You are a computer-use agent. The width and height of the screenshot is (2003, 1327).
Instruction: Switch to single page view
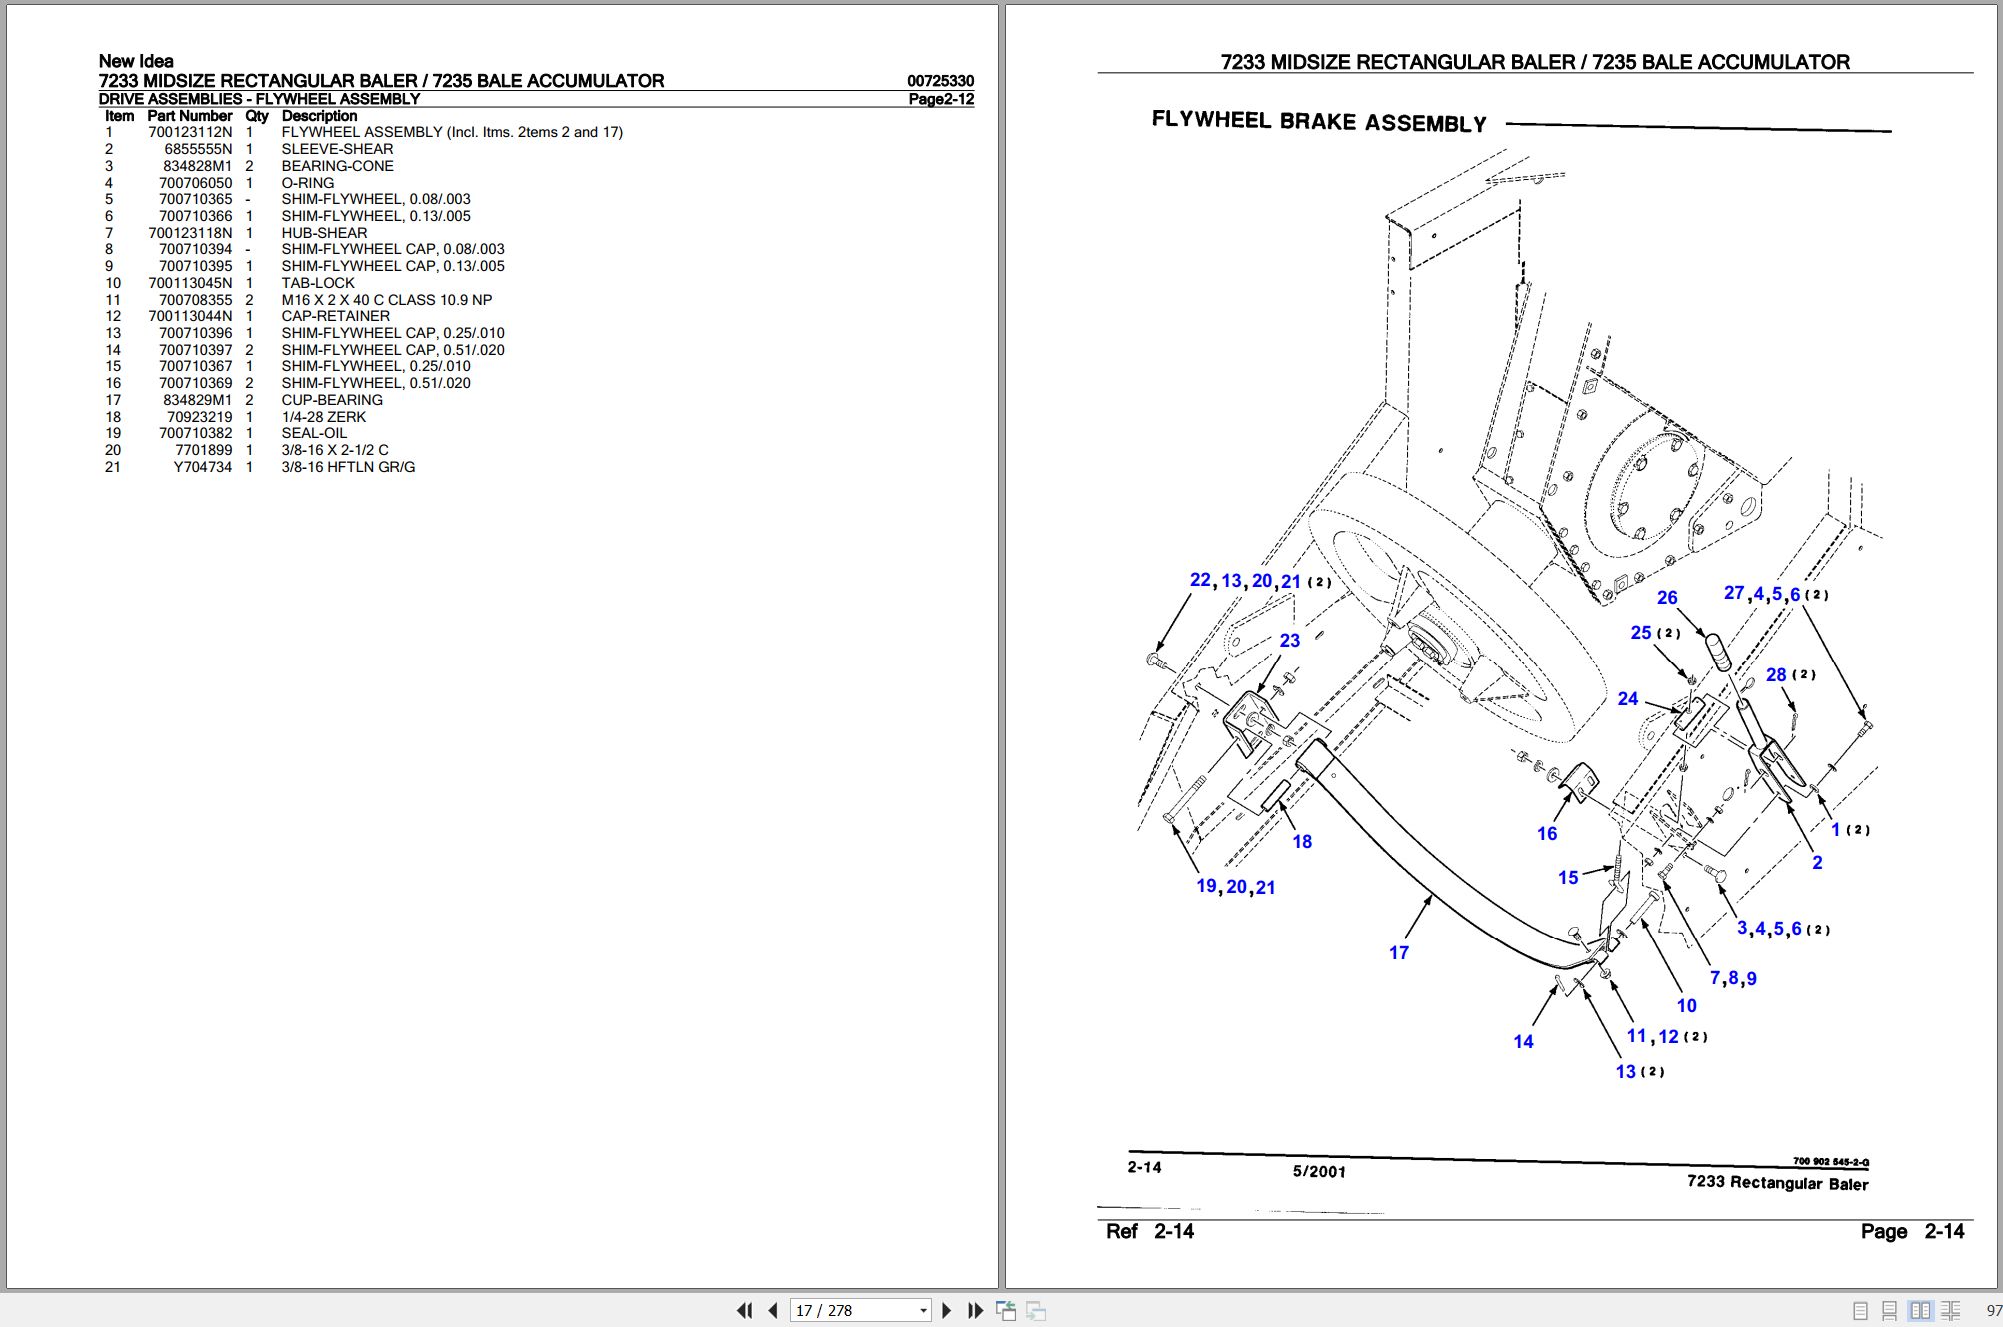(1860, 1310)
